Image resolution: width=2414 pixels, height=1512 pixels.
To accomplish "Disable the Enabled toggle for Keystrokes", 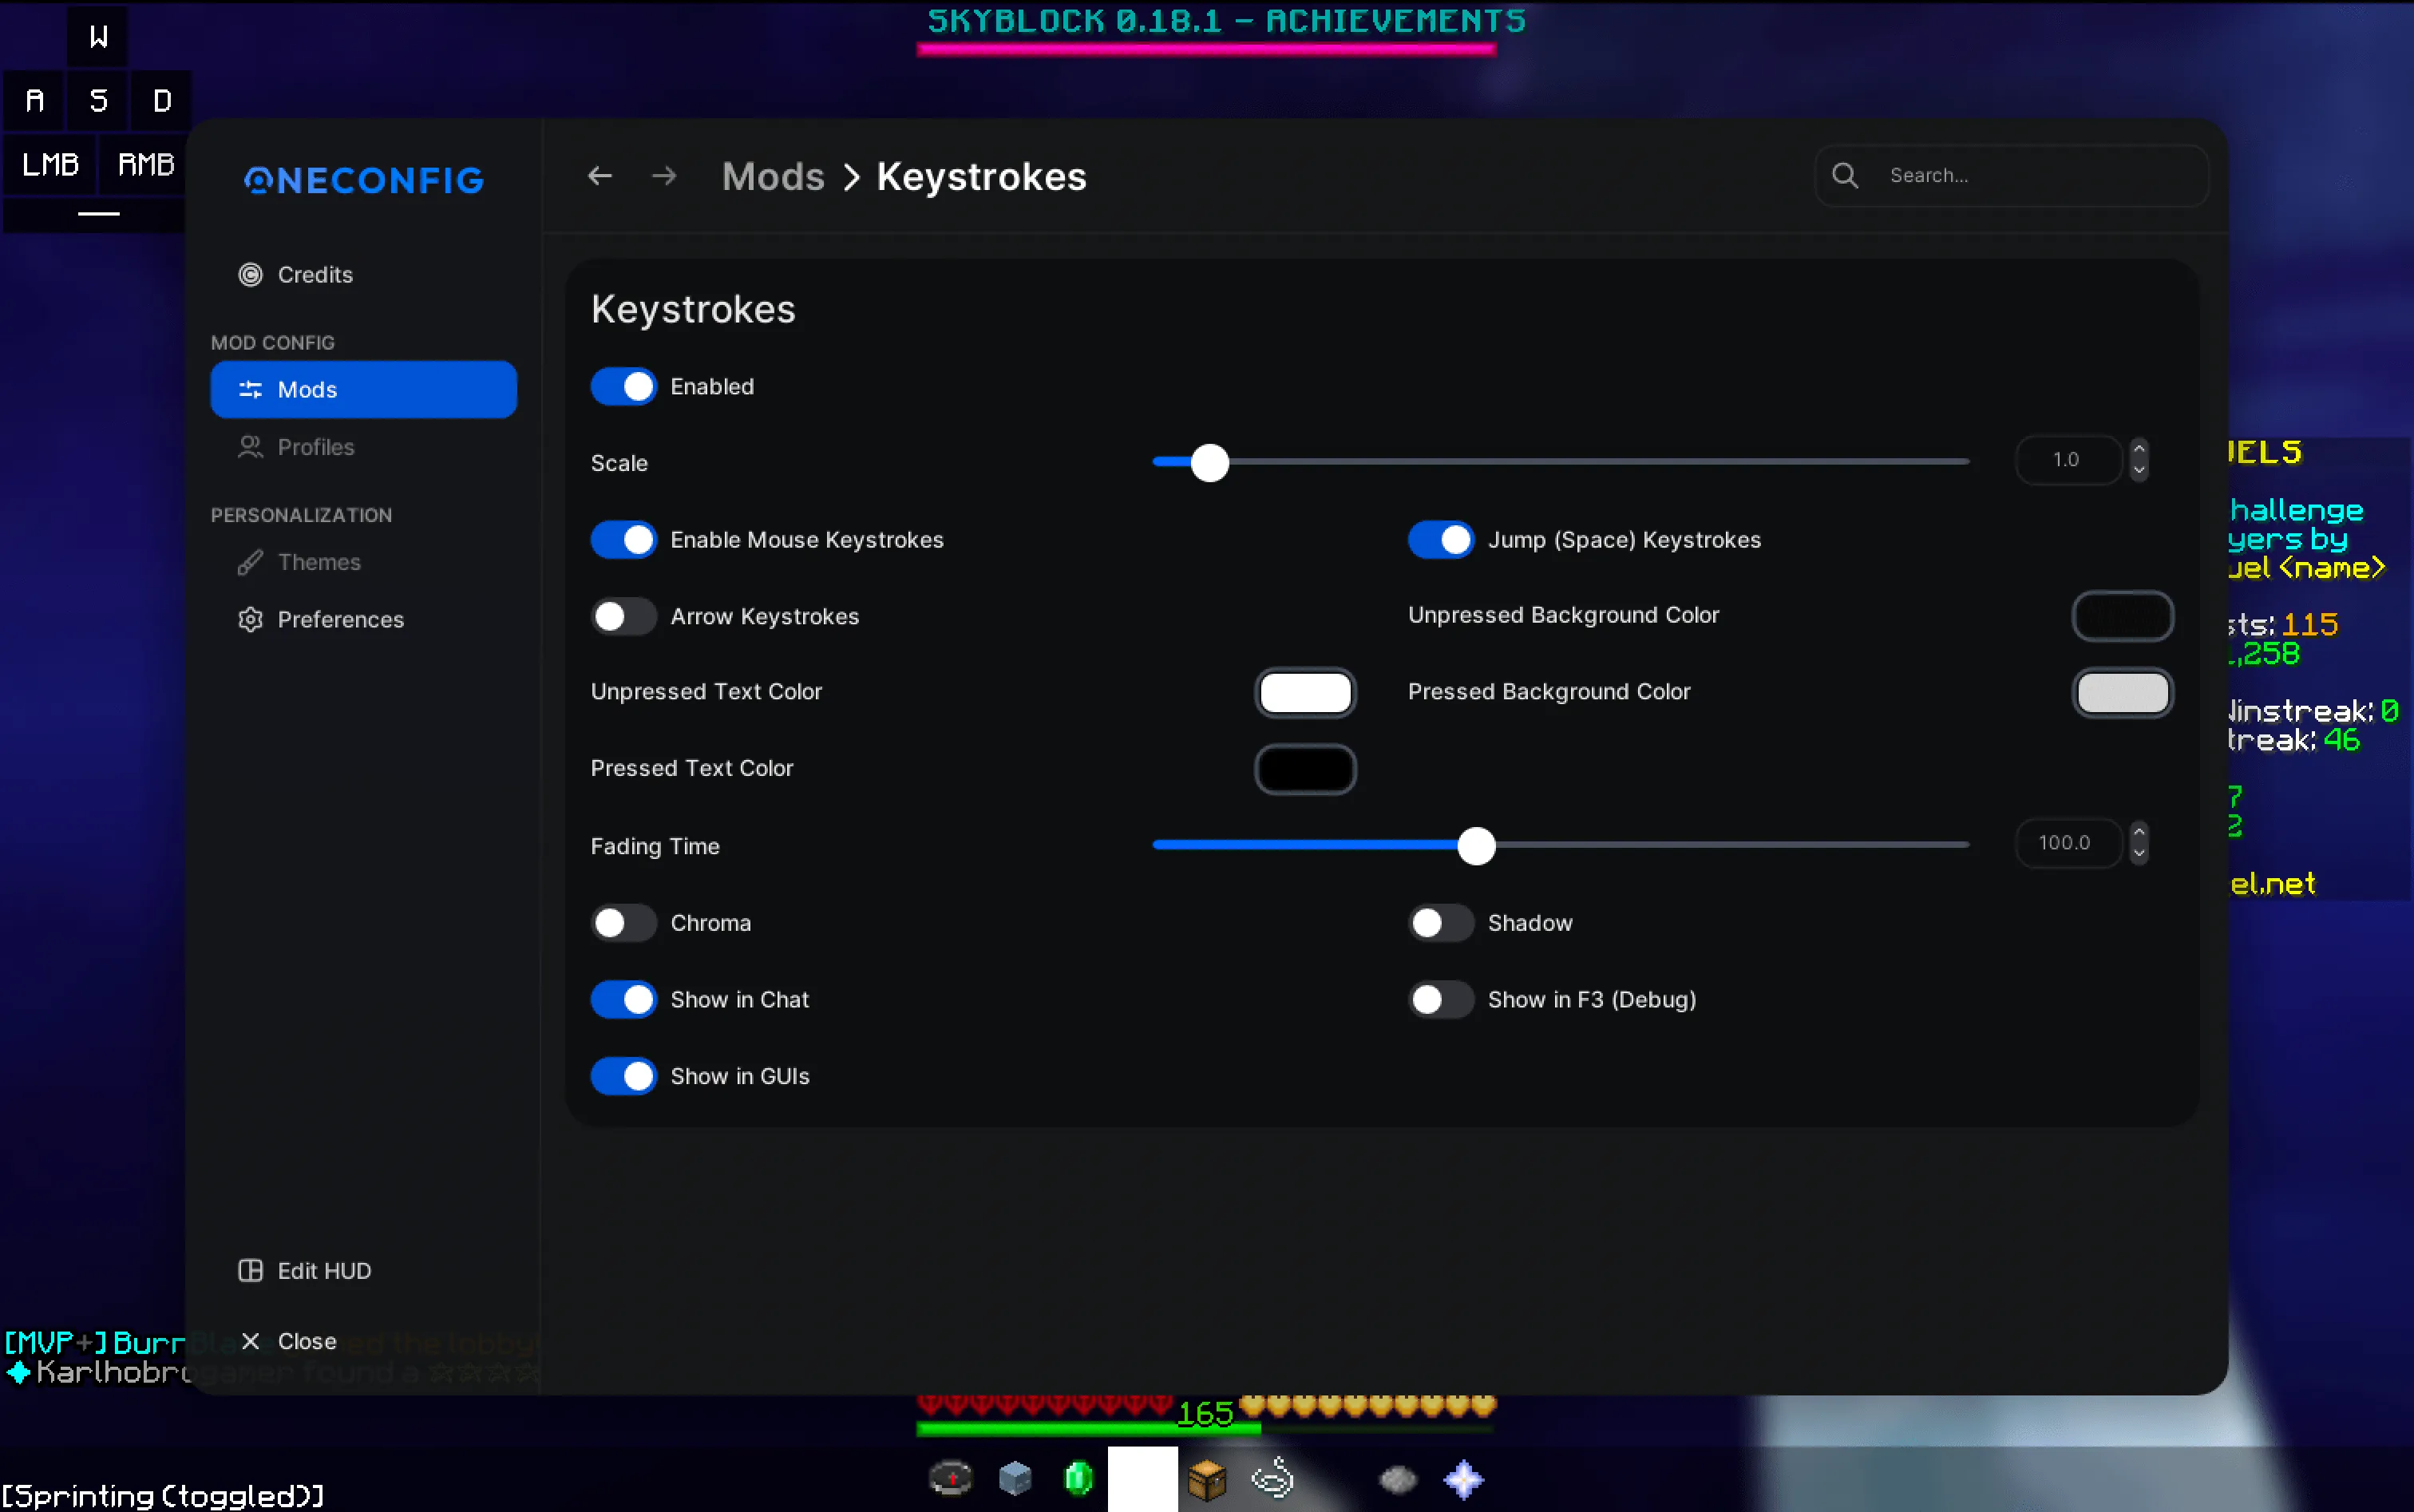I will pos(624,386).
